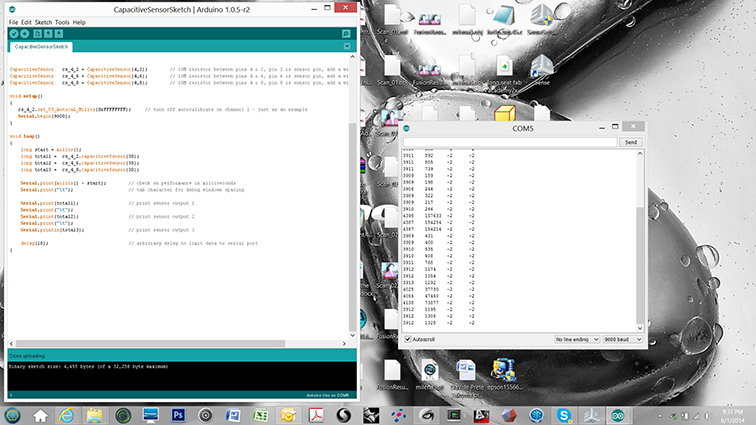Select the CapacitiveSensorSketch tab
The image size is (756, 425).
[x=41, y=47]
